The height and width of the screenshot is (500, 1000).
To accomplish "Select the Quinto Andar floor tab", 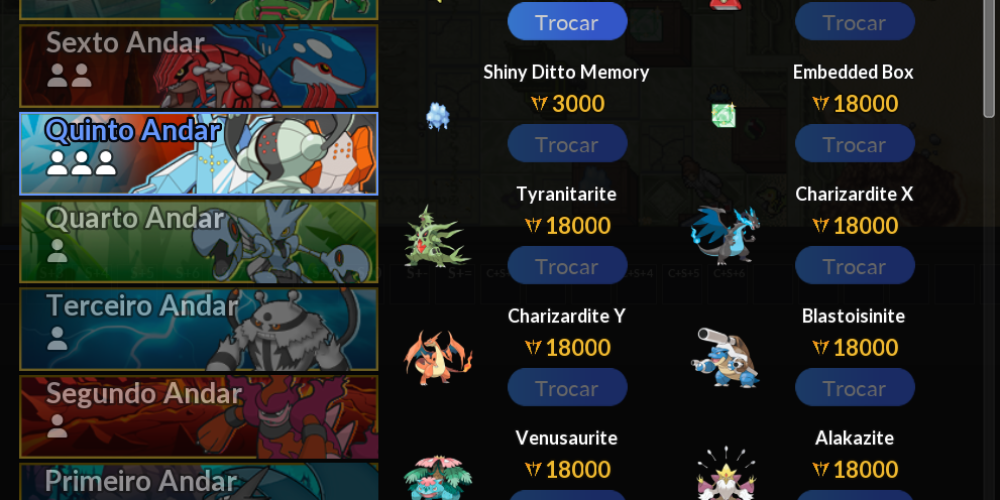I will point(199,154).
